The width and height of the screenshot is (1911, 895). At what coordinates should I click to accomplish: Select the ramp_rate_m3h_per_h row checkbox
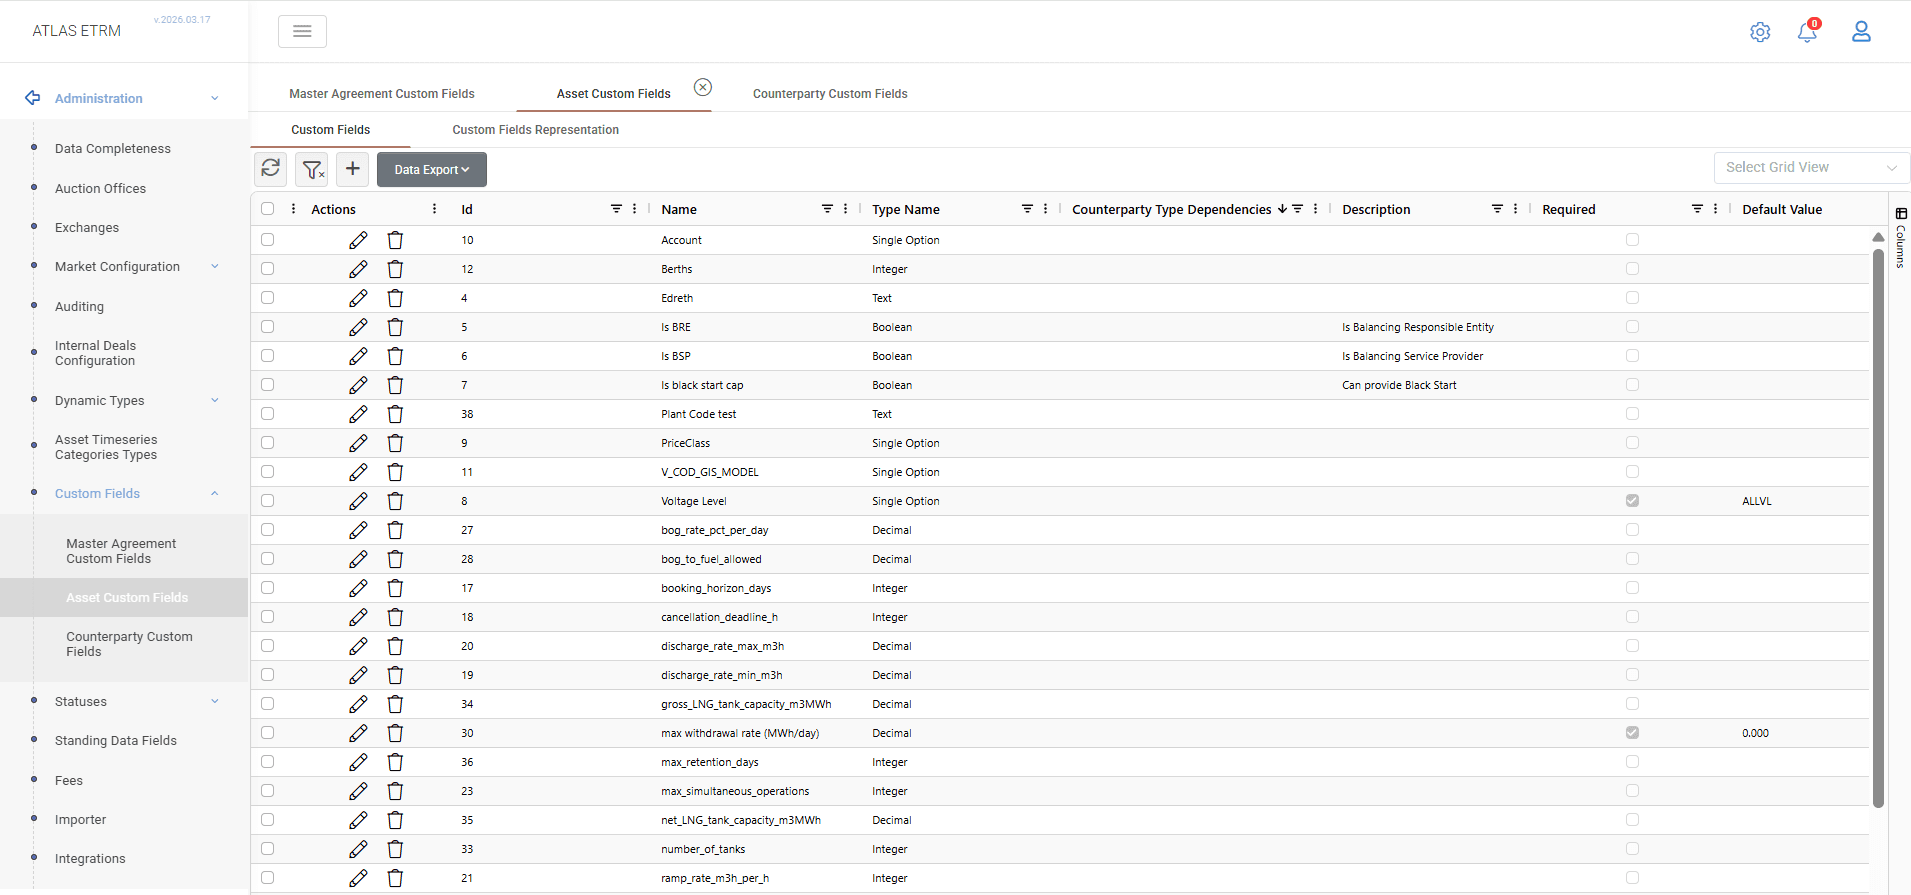coord(267,878)
